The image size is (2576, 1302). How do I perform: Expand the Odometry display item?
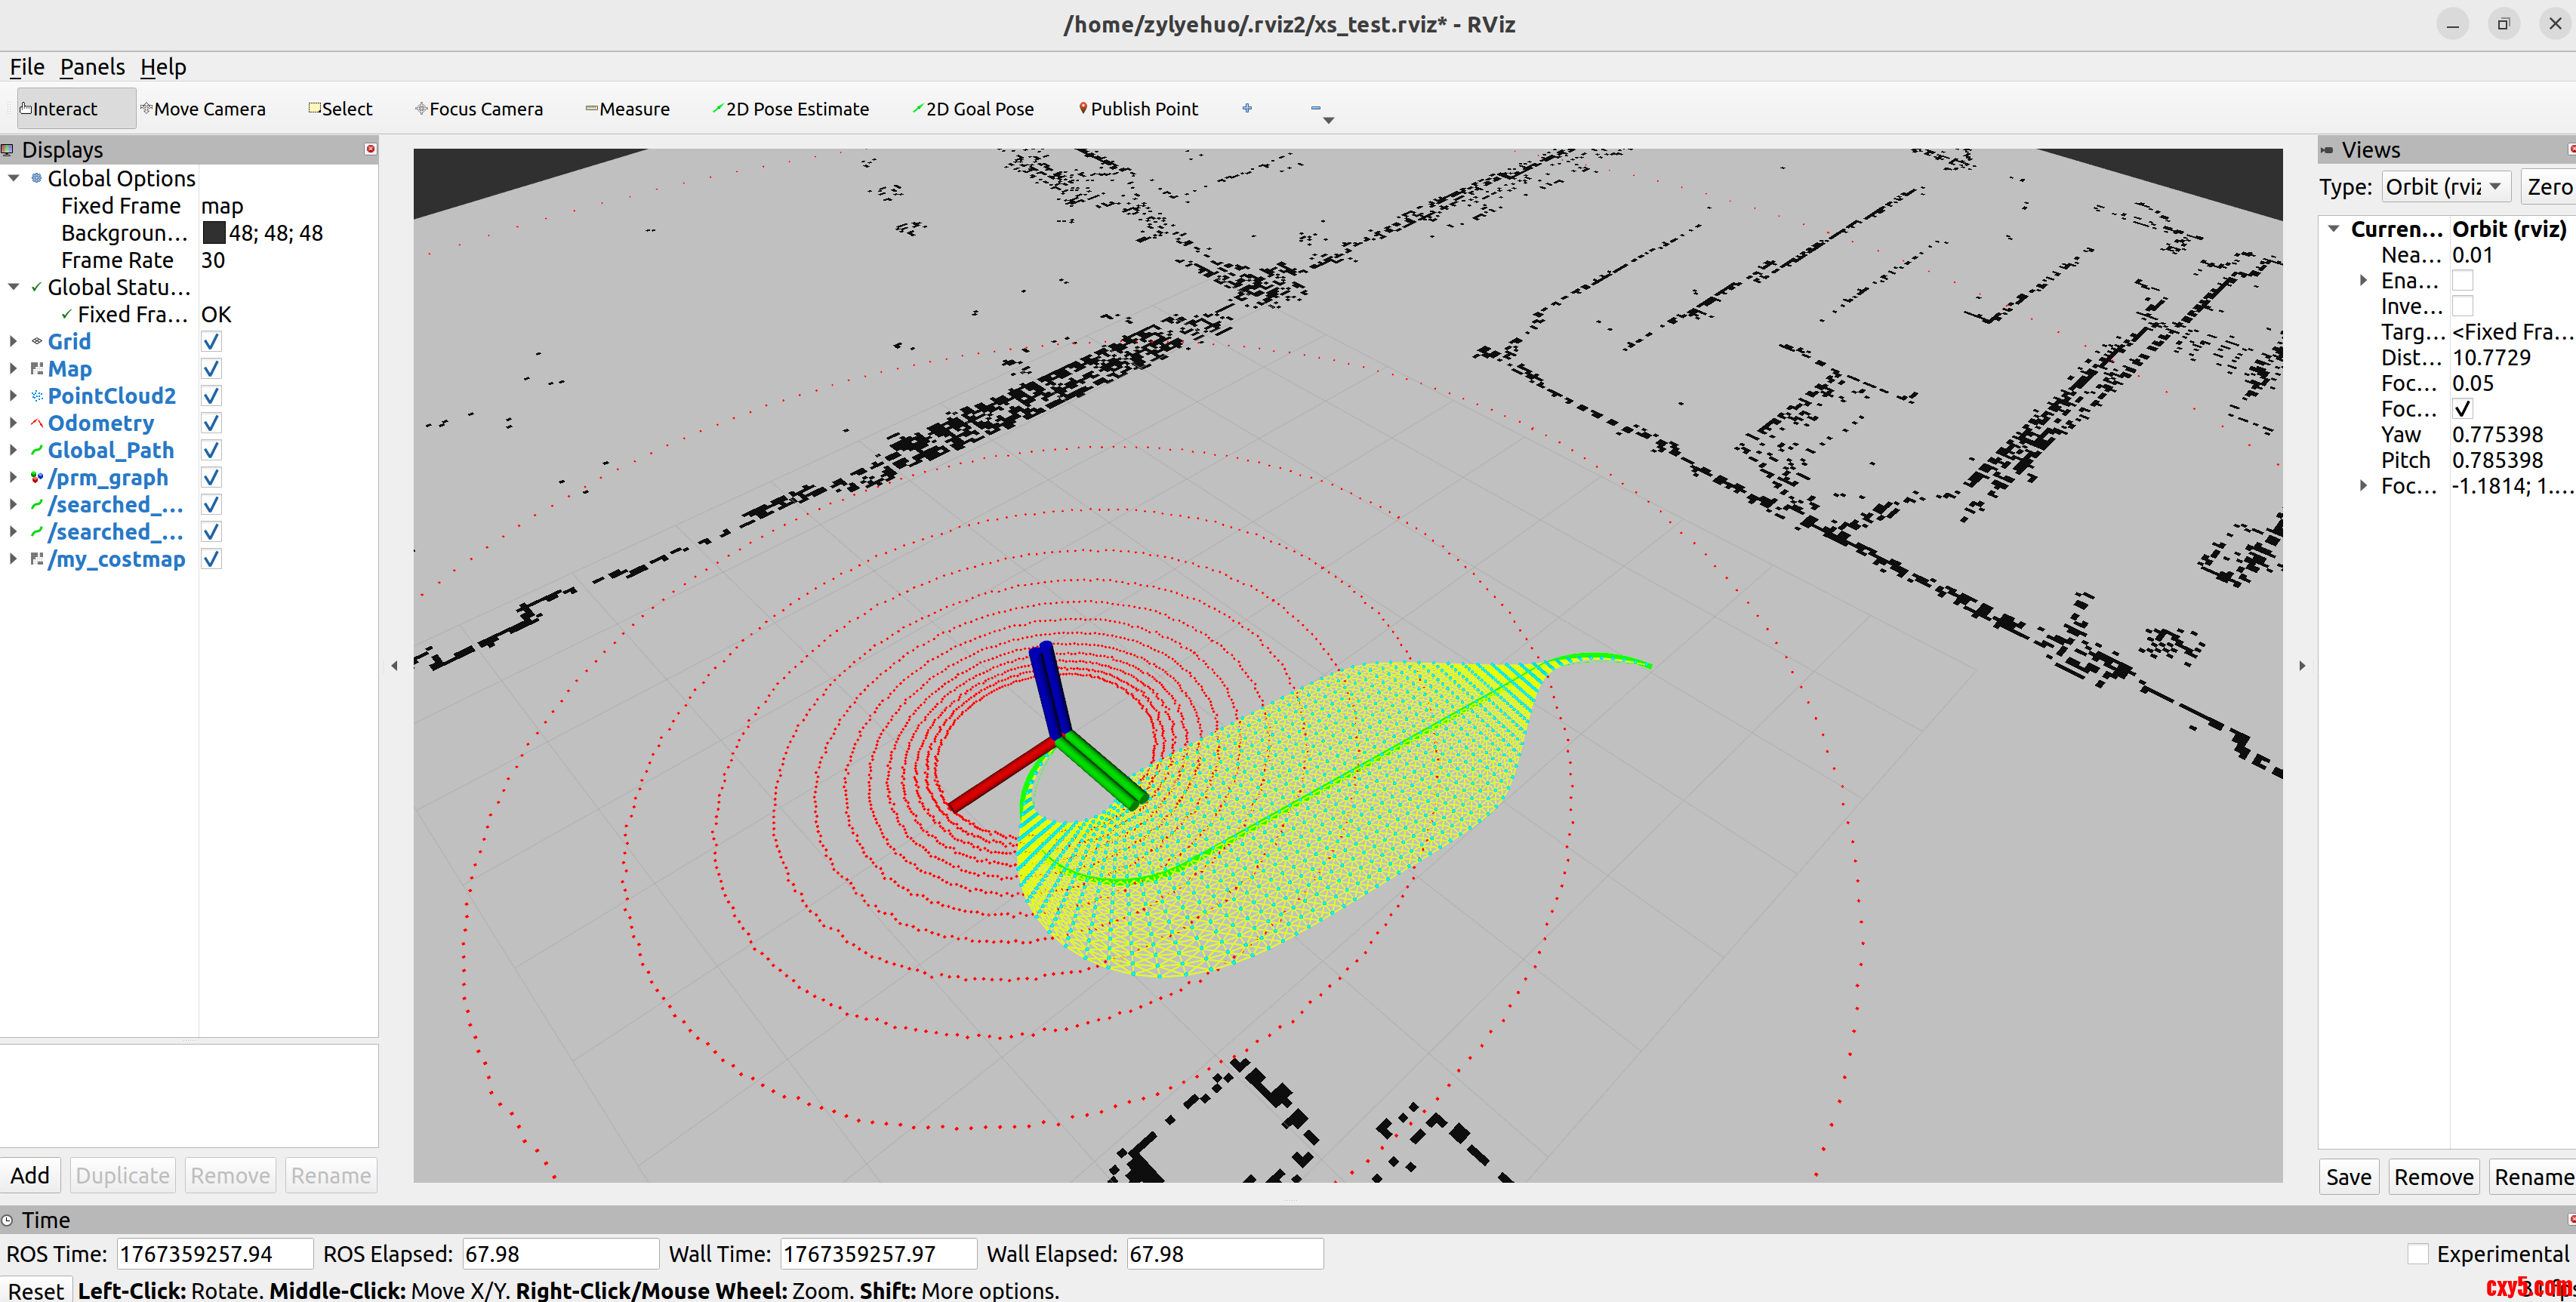coord(13,423)
